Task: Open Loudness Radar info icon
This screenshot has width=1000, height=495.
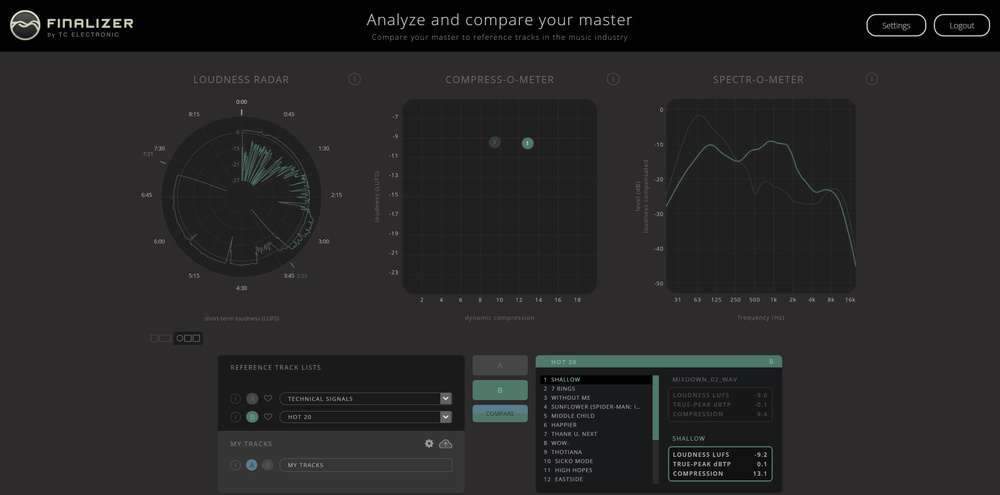Action: point(354,80)
